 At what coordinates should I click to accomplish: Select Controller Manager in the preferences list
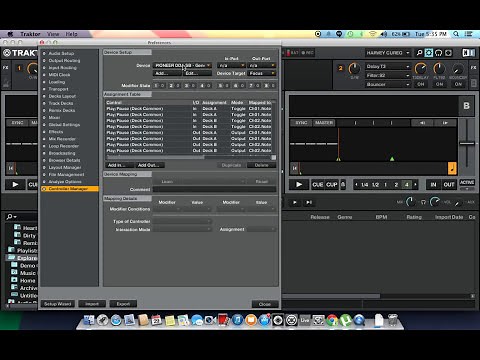[70, 189]
